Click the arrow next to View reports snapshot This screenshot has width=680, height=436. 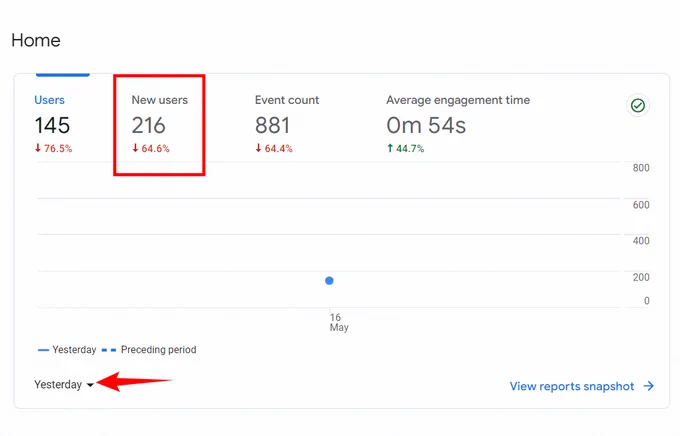pos(649,386)
